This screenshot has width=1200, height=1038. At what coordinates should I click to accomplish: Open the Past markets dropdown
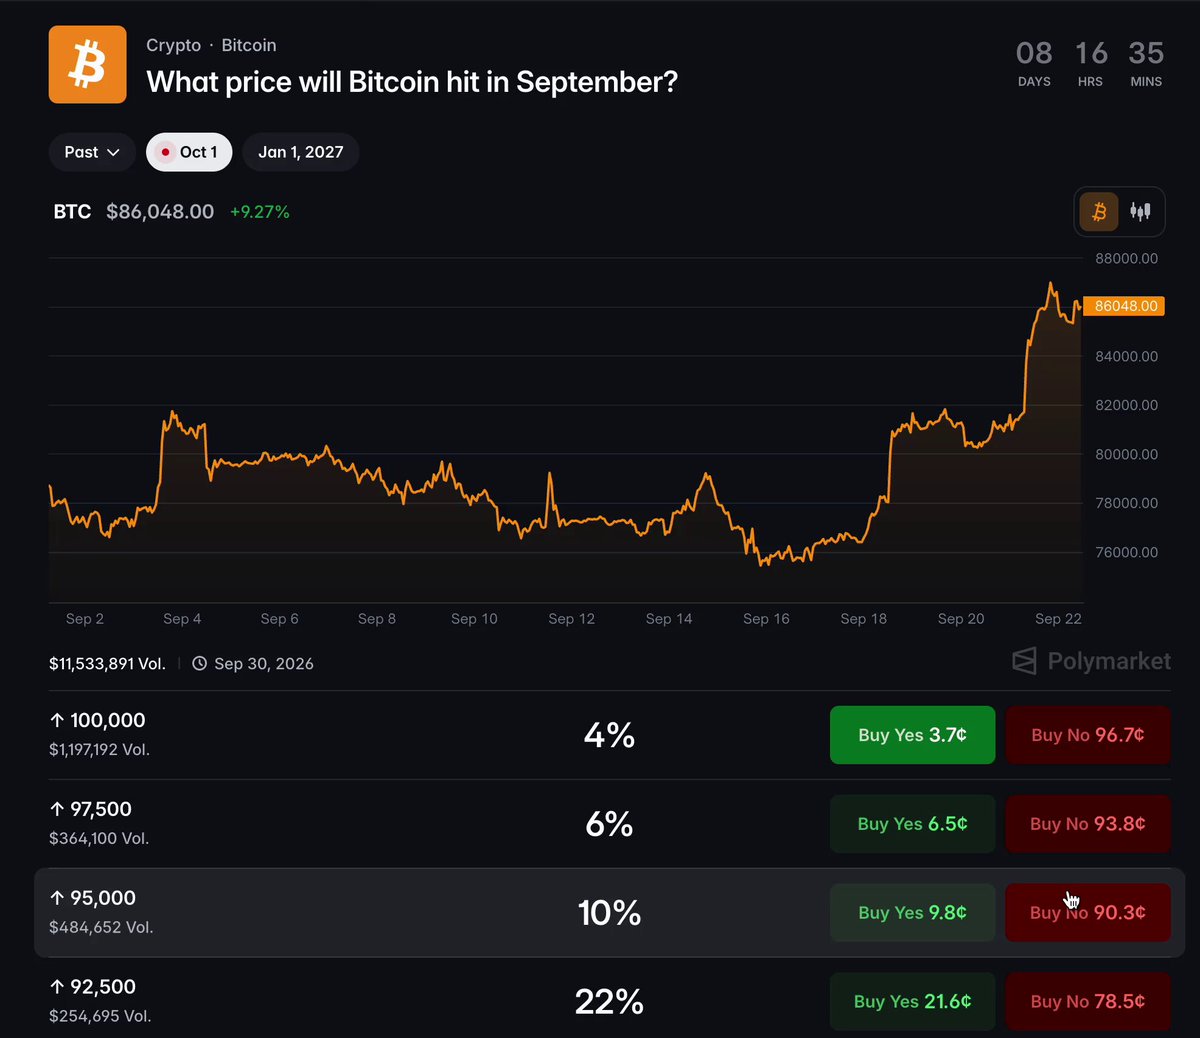[x=92, y=152]
